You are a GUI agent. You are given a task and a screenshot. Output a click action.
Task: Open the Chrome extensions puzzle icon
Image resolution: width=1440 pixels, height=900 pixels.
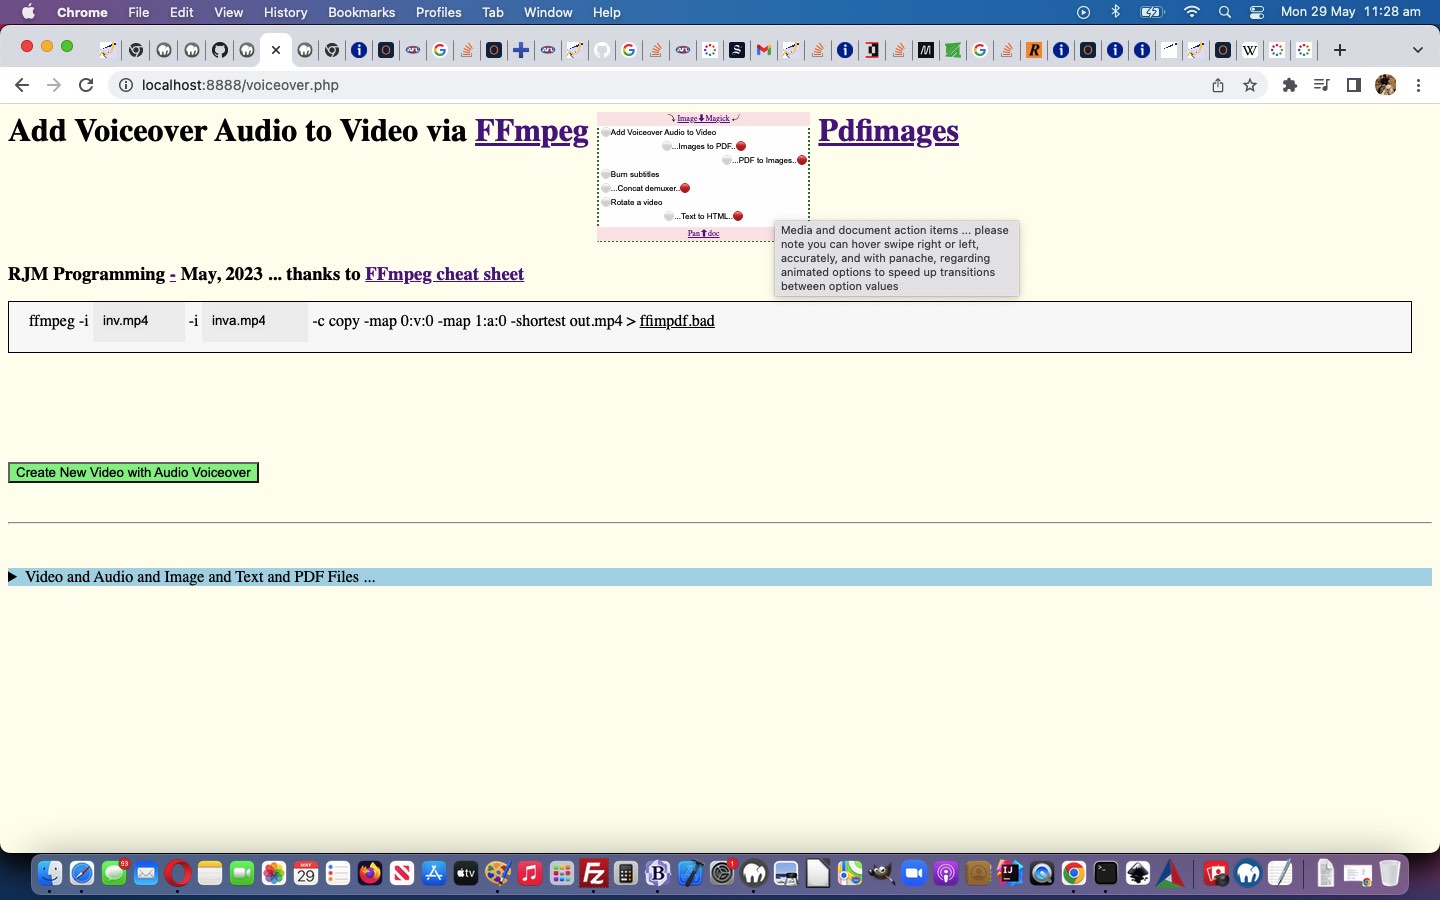[1290, 85]
